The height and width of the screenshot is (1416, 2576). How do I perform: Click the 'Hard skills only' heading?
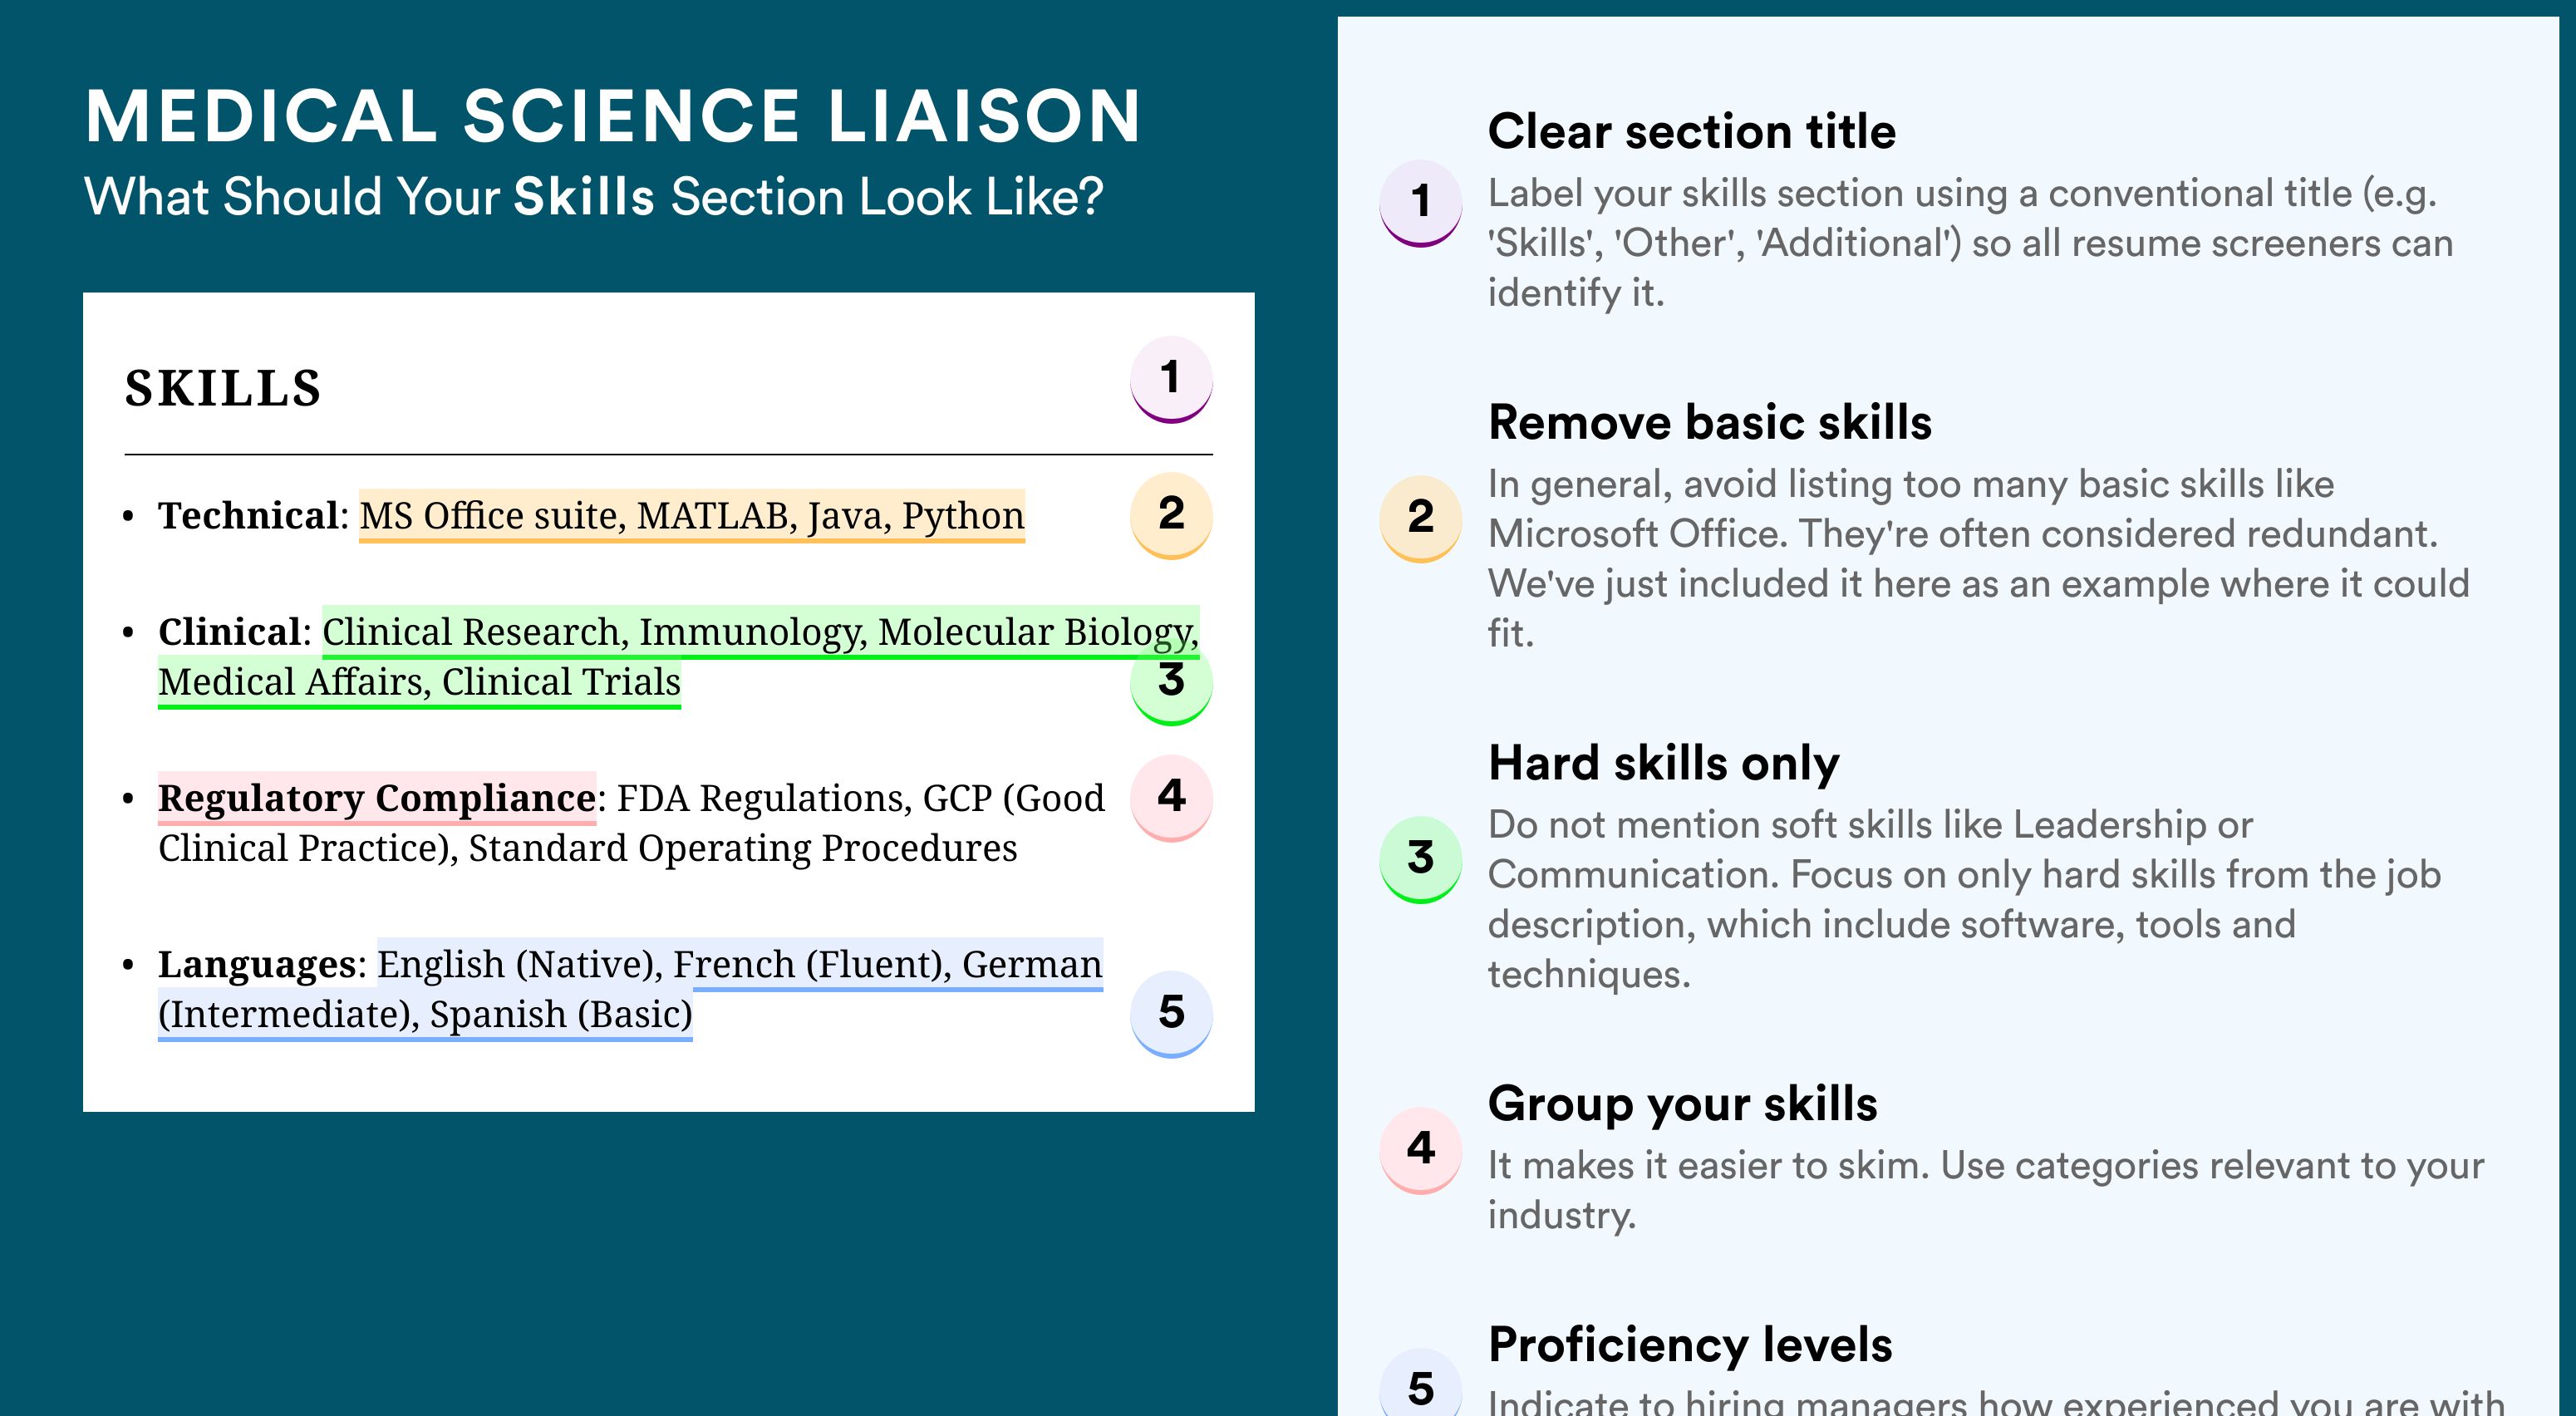[x=1663, y=763]
